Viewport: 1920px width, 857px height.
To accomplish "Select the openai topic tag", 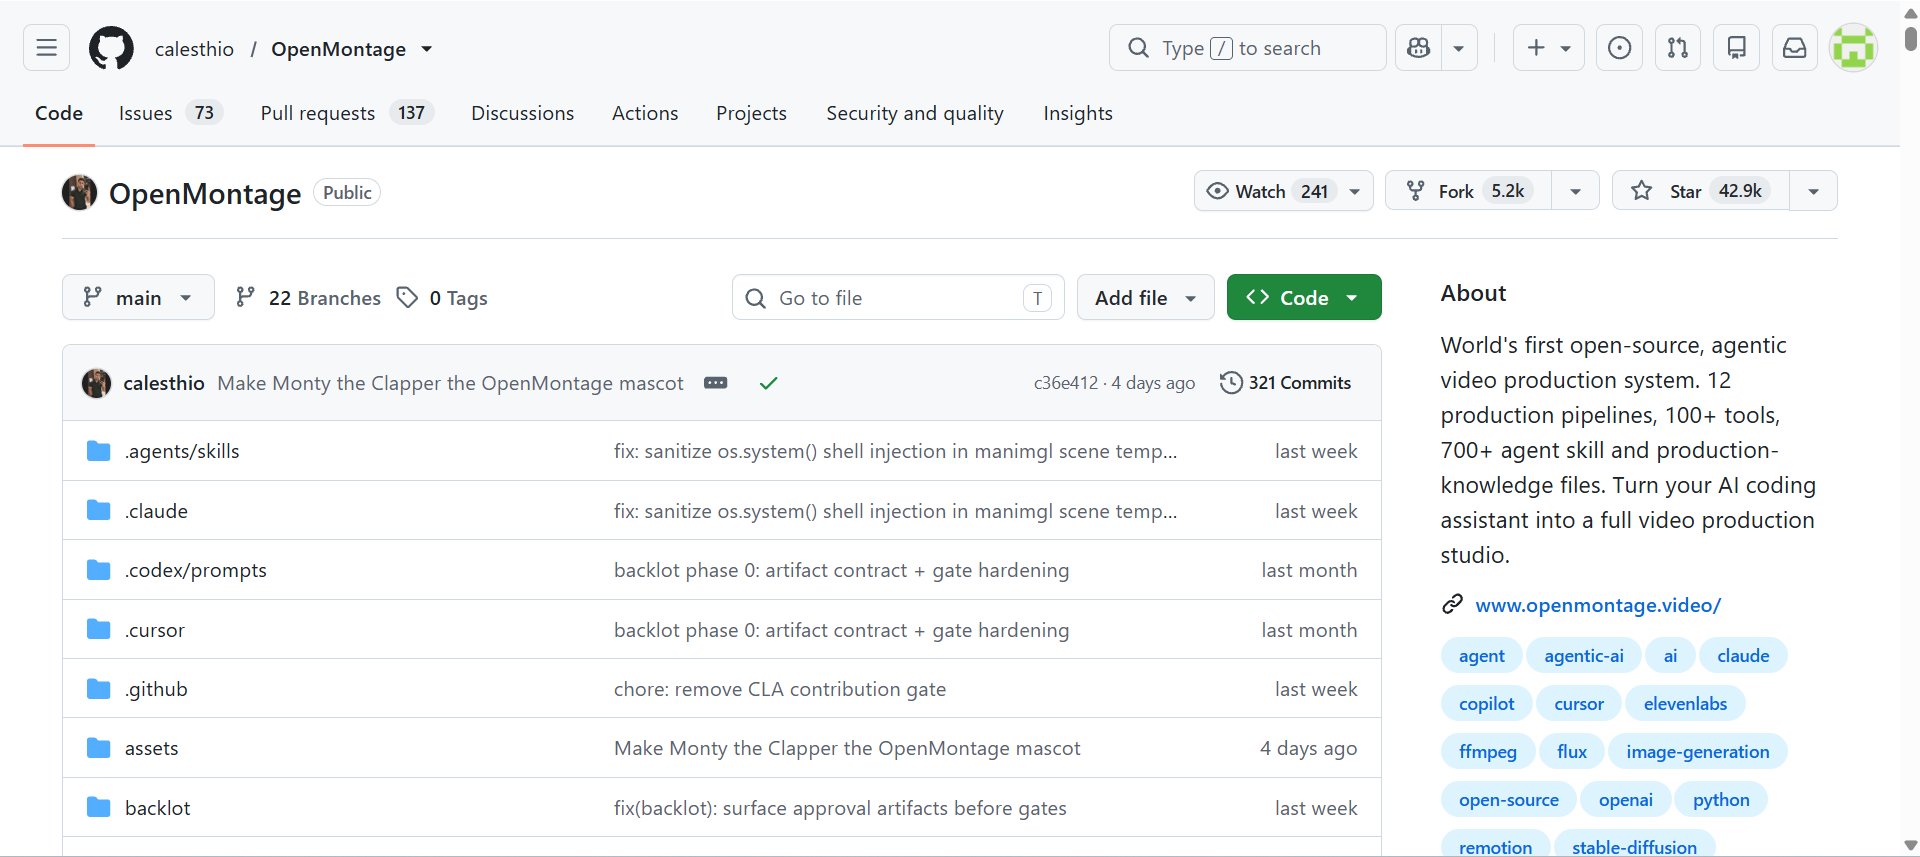I will tap(1625, 800).
